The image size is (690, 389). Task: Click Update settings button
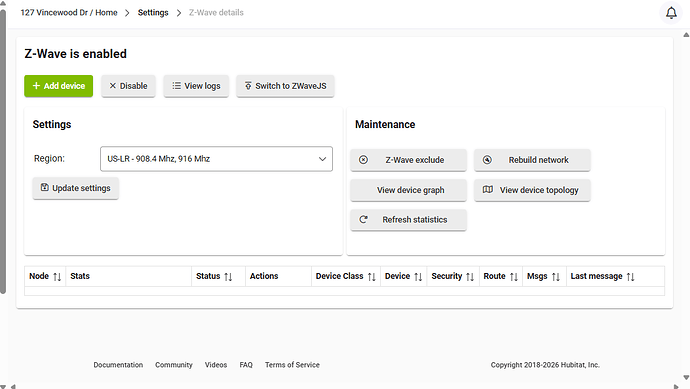pyautogui.click(x=75, y=188)
